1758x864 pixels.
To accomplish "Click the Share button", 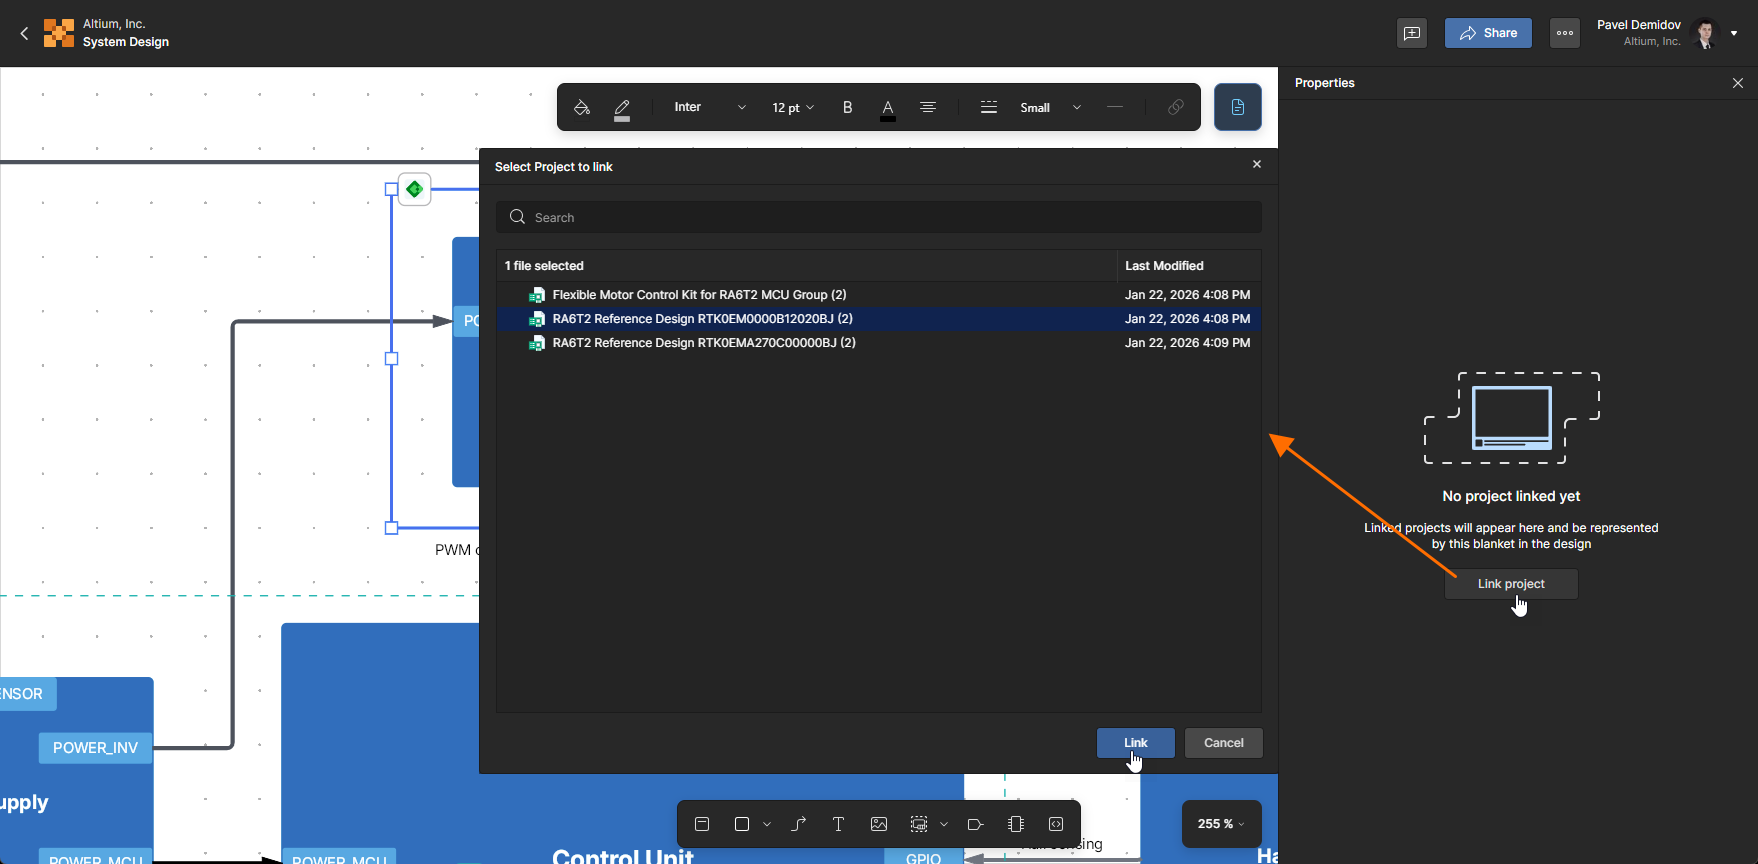I will click(x=1488, y=33).
